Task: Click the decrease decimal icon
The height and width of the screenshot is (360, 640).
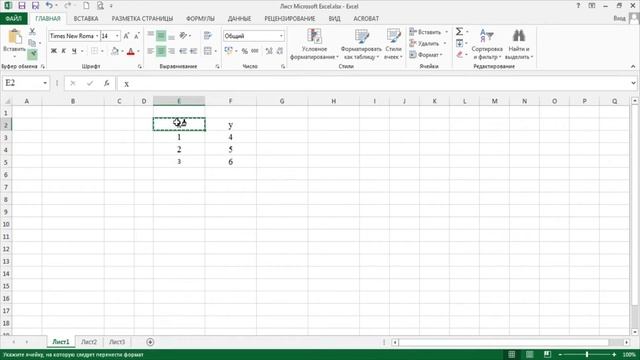Action: pos(280,51)
